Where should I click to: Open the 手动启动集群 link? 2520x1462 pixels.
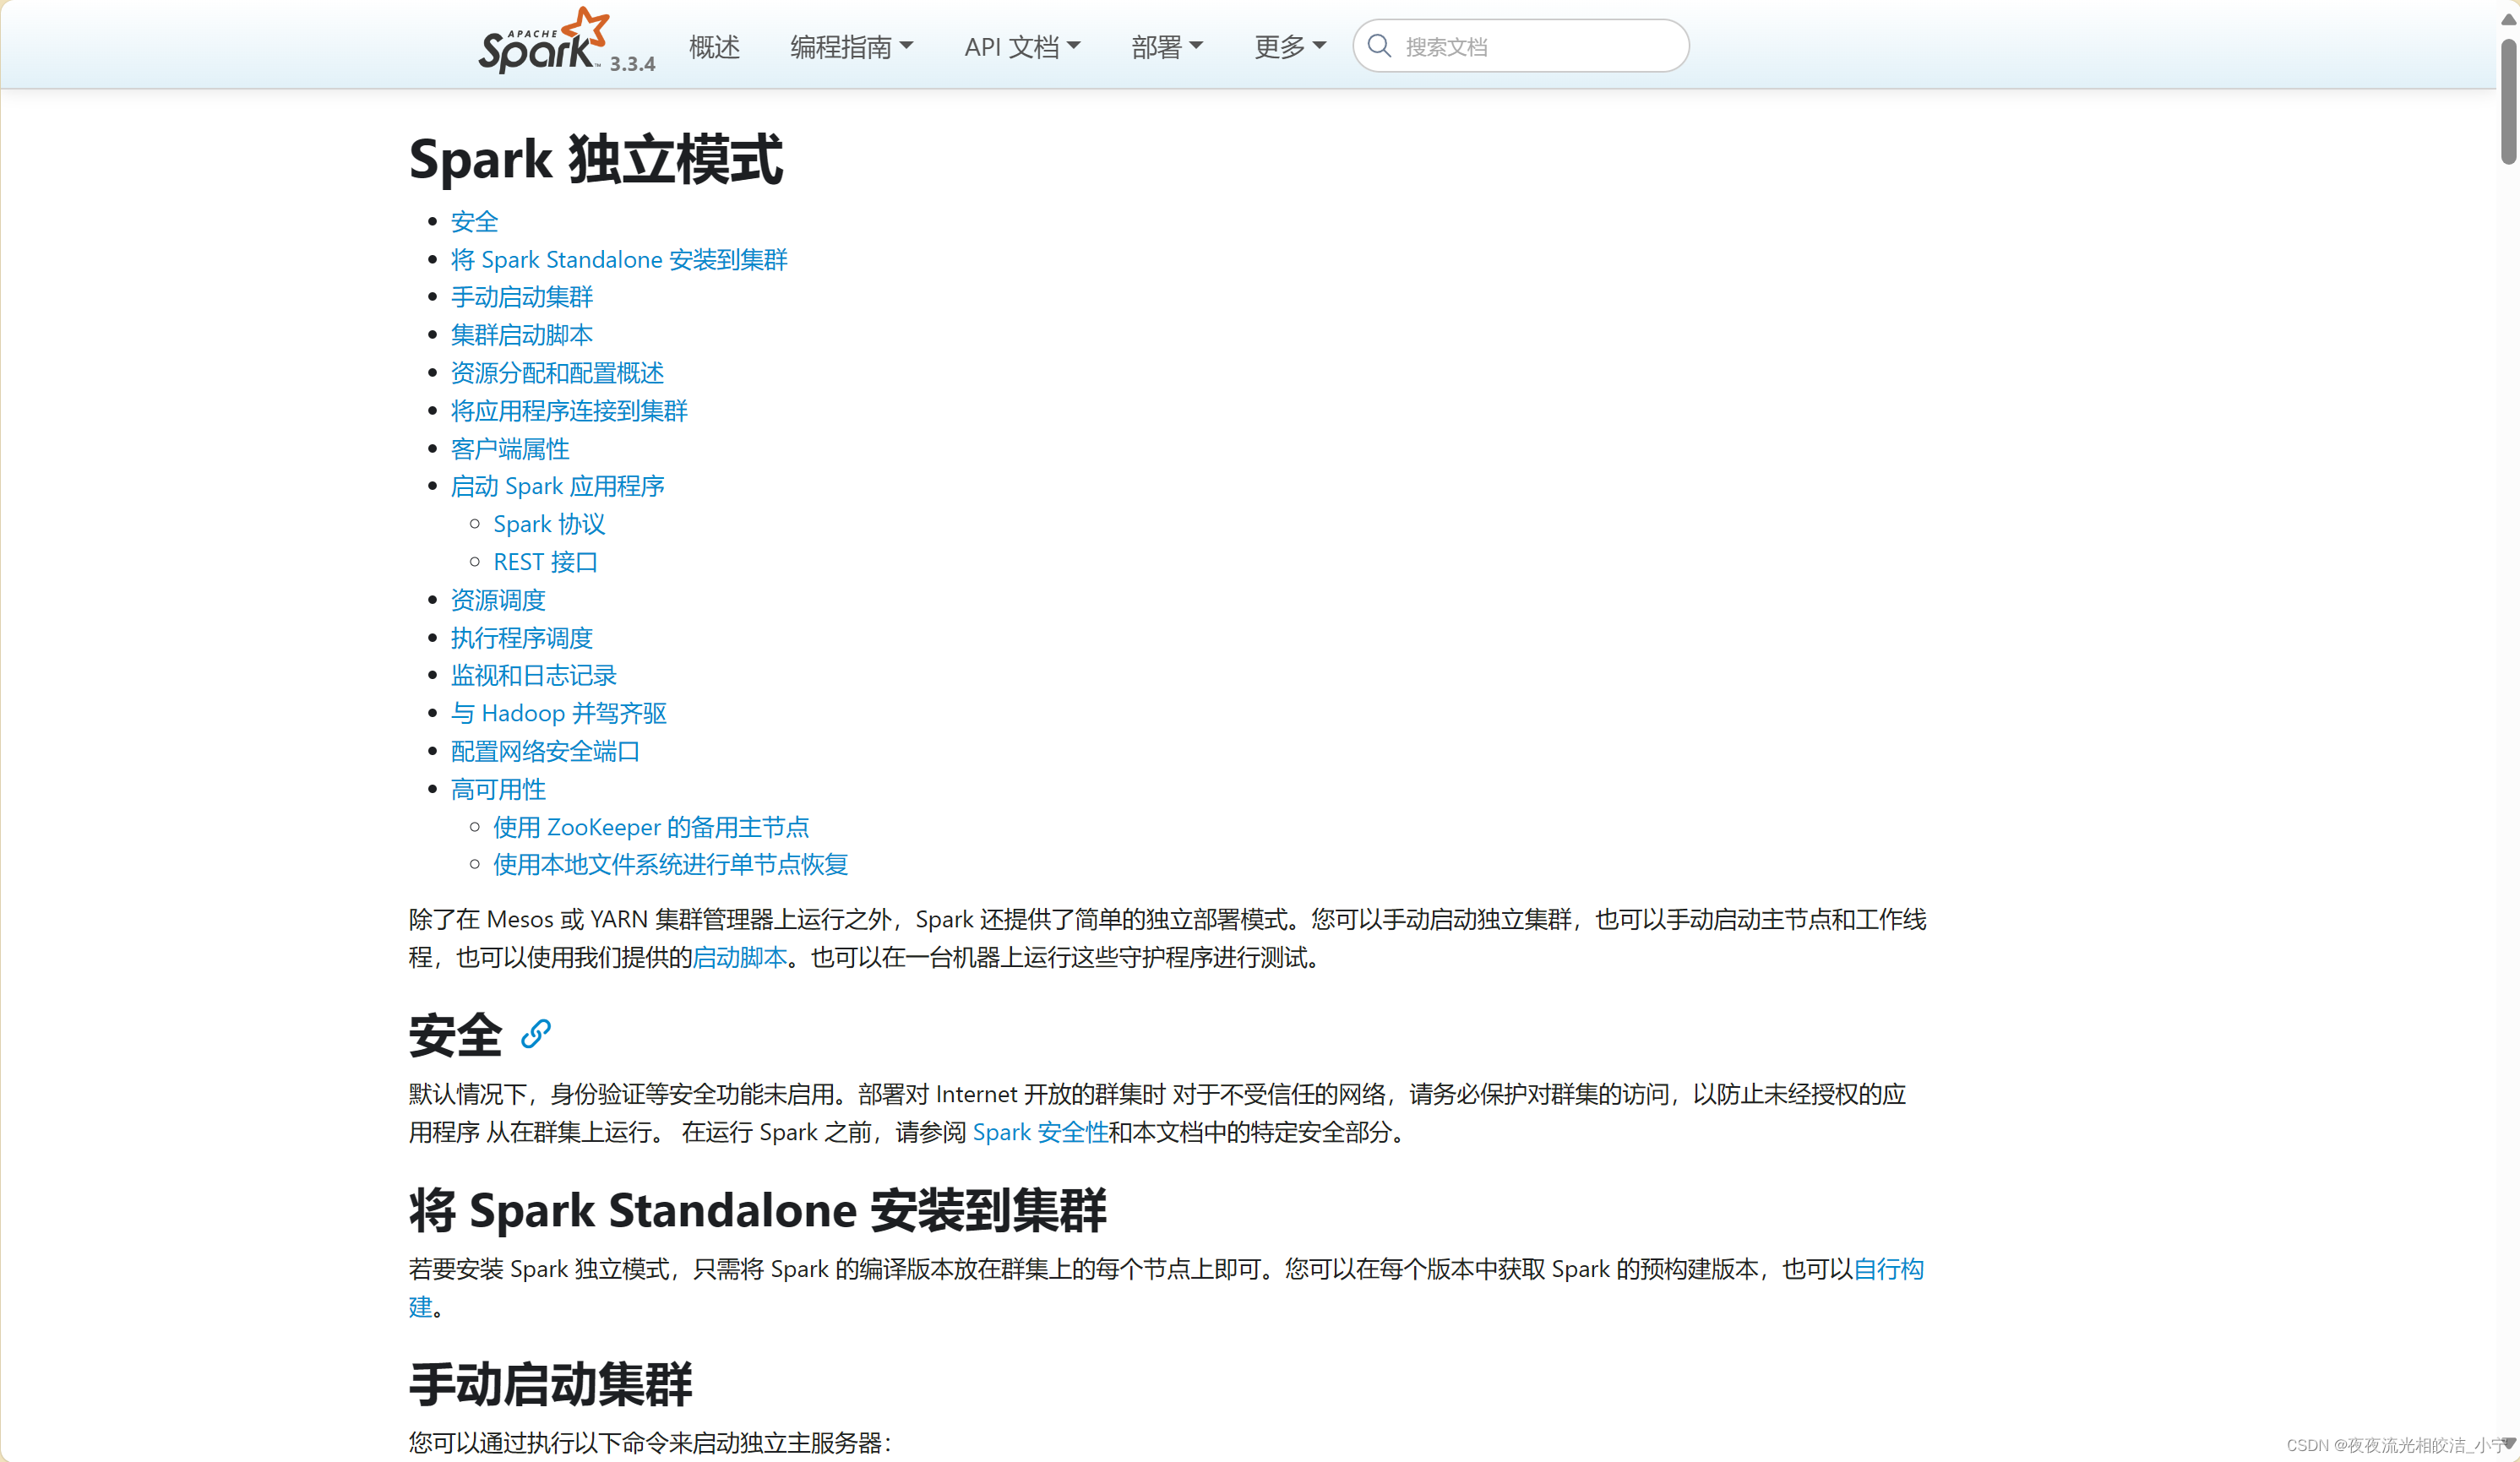(521, 297)
